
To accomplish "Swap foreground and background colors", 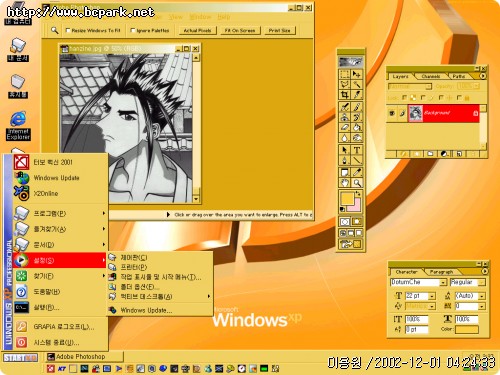I will pyautogui.click(x=358, y=193).
